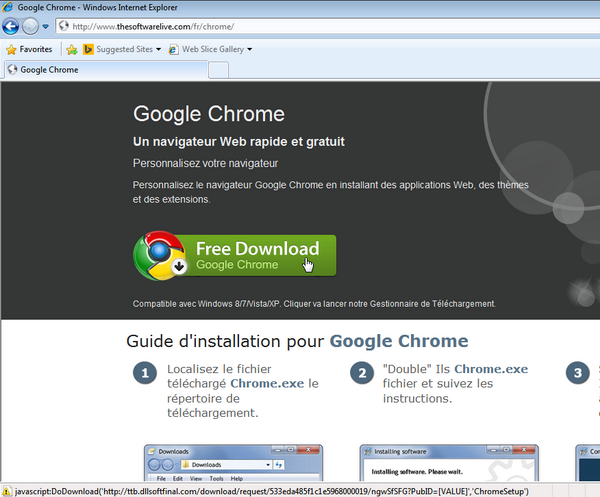Viewport: 600px width, 497px height.
Task: Select the Google Chrome browser tab
Action: click(106, 70)
